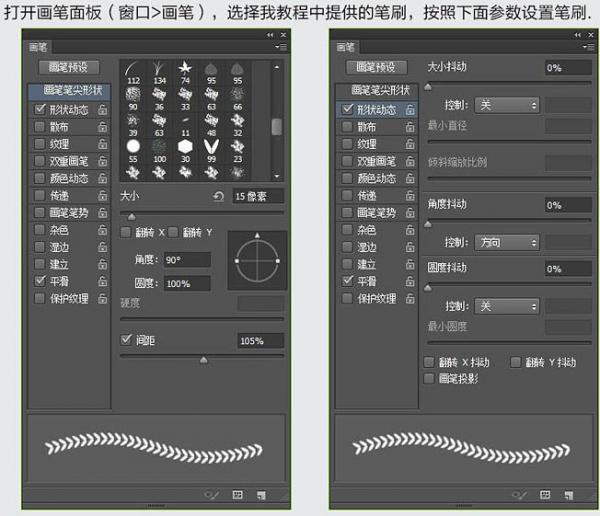Enable 翻转 X 抖动 checkbox

[429, 362]
